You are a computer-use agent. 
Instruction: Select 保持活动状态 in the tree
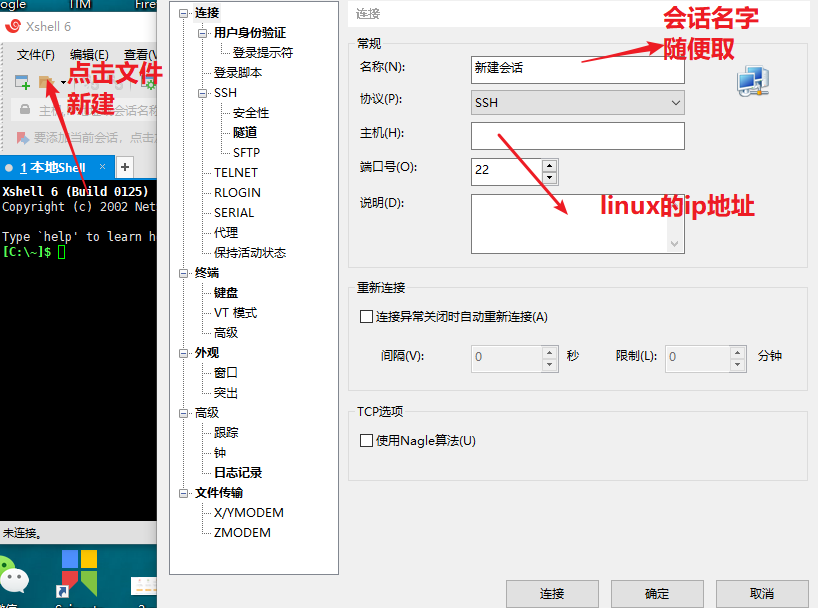click(x=250, y=253)
